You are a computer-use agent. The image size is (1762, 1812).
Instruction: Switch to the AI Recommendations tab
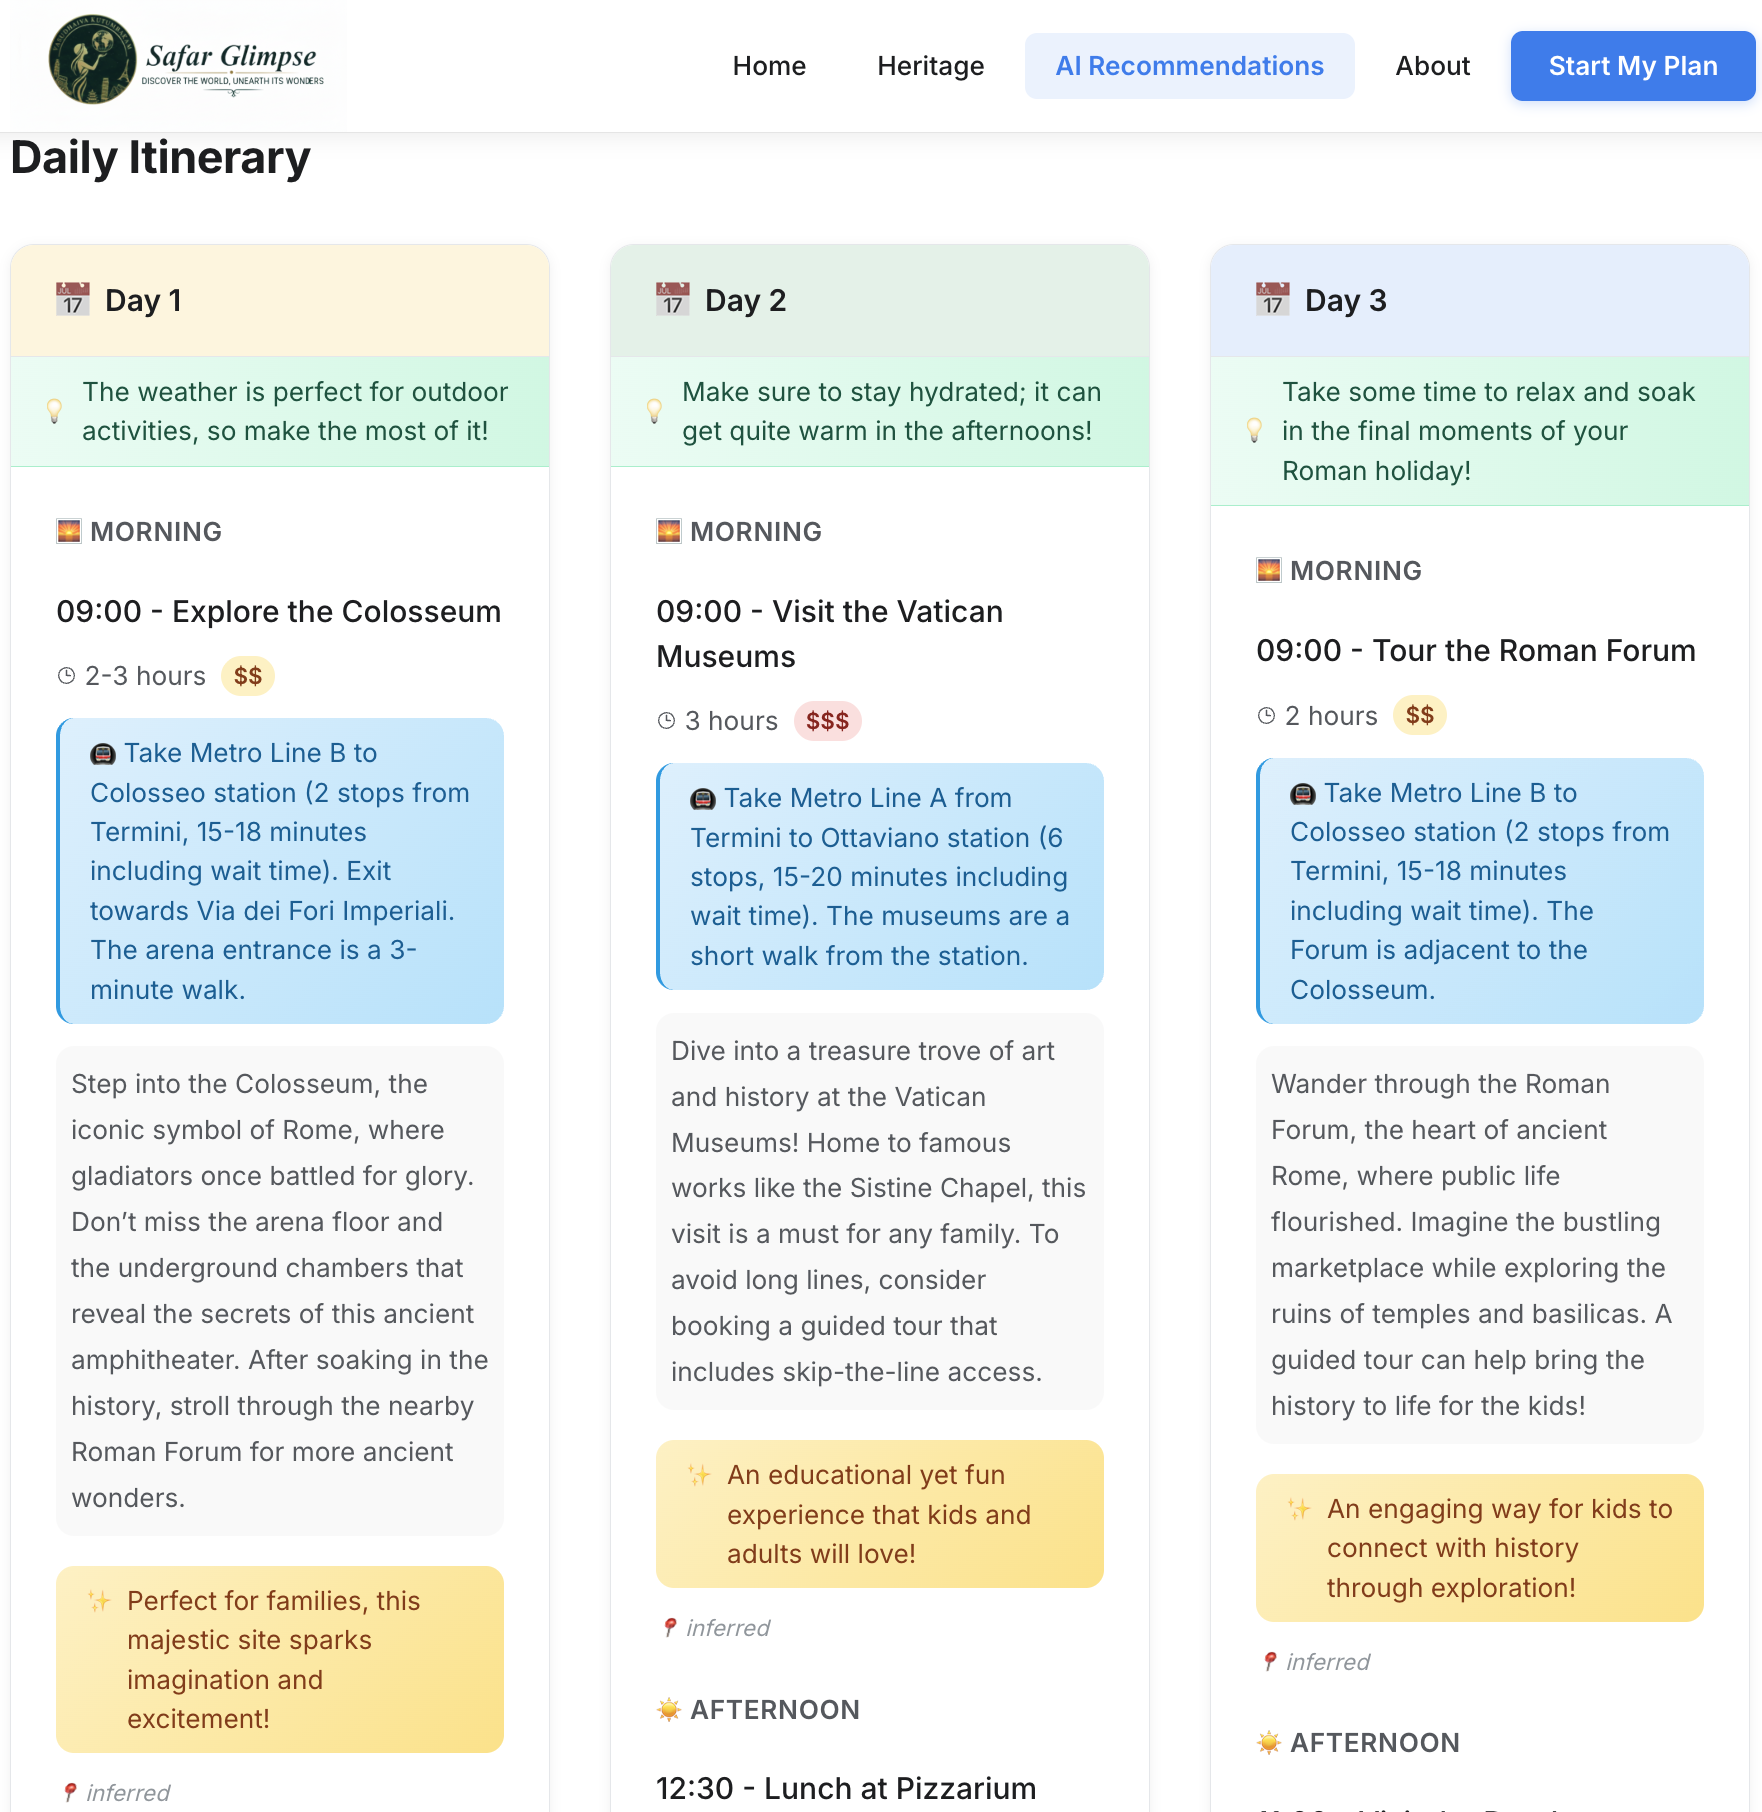coord(1188,65)
